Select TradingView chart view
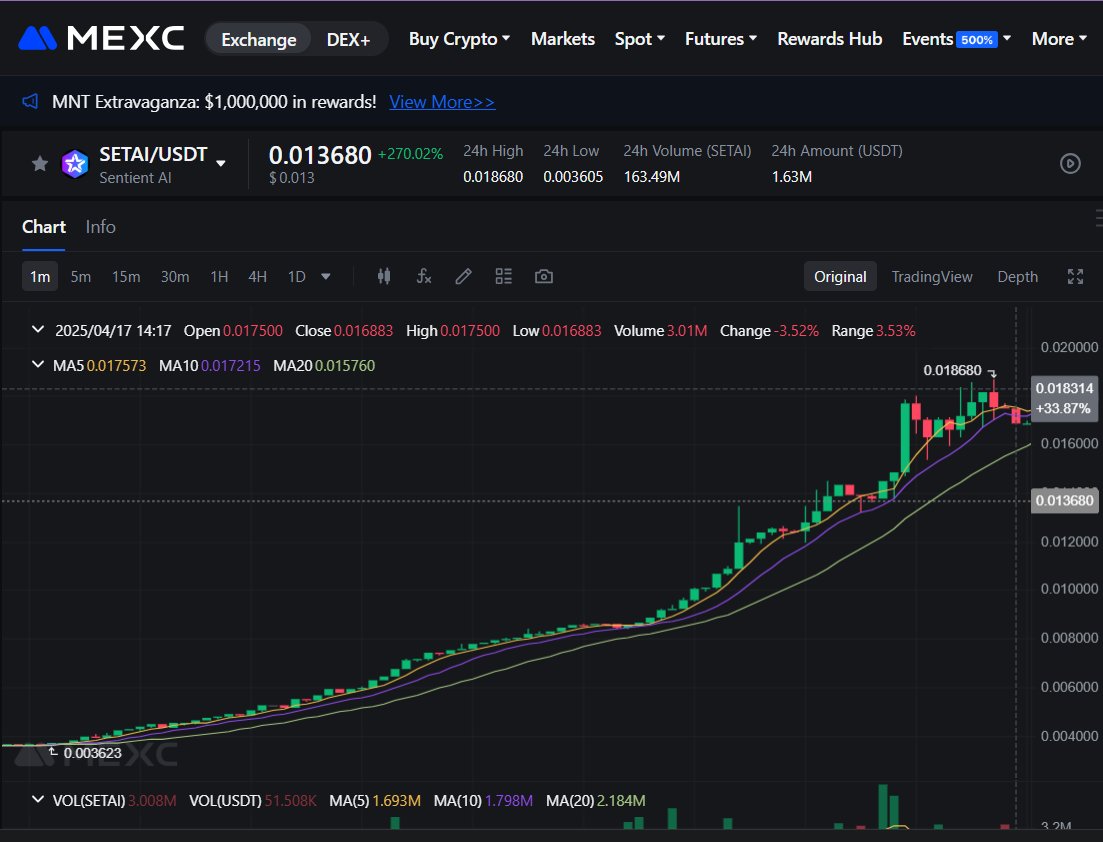 931,276
